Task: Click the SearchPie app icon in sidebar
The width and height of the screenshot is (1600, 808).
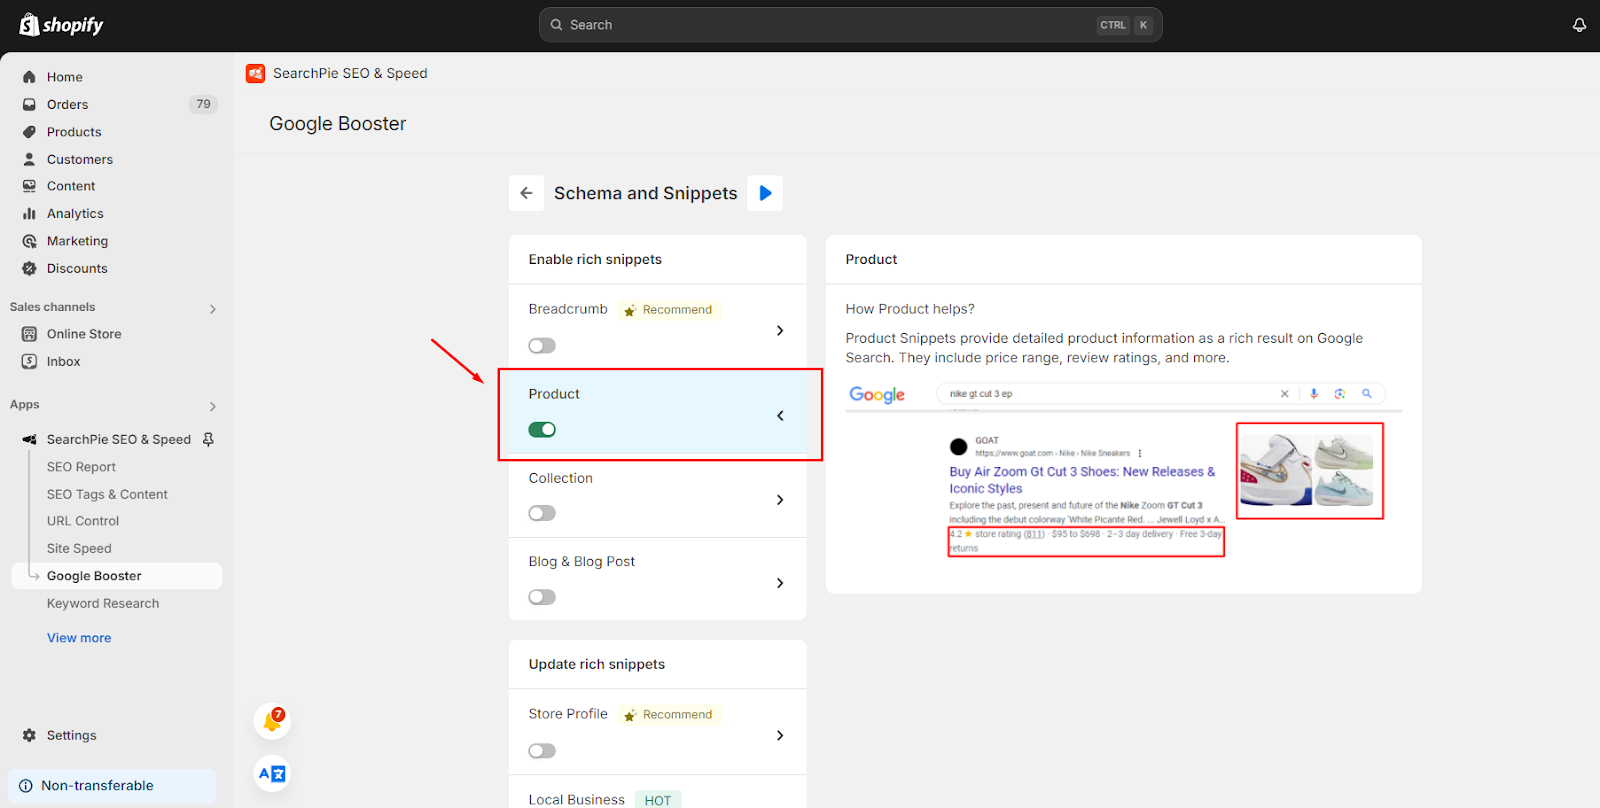Action: [29, 439]
